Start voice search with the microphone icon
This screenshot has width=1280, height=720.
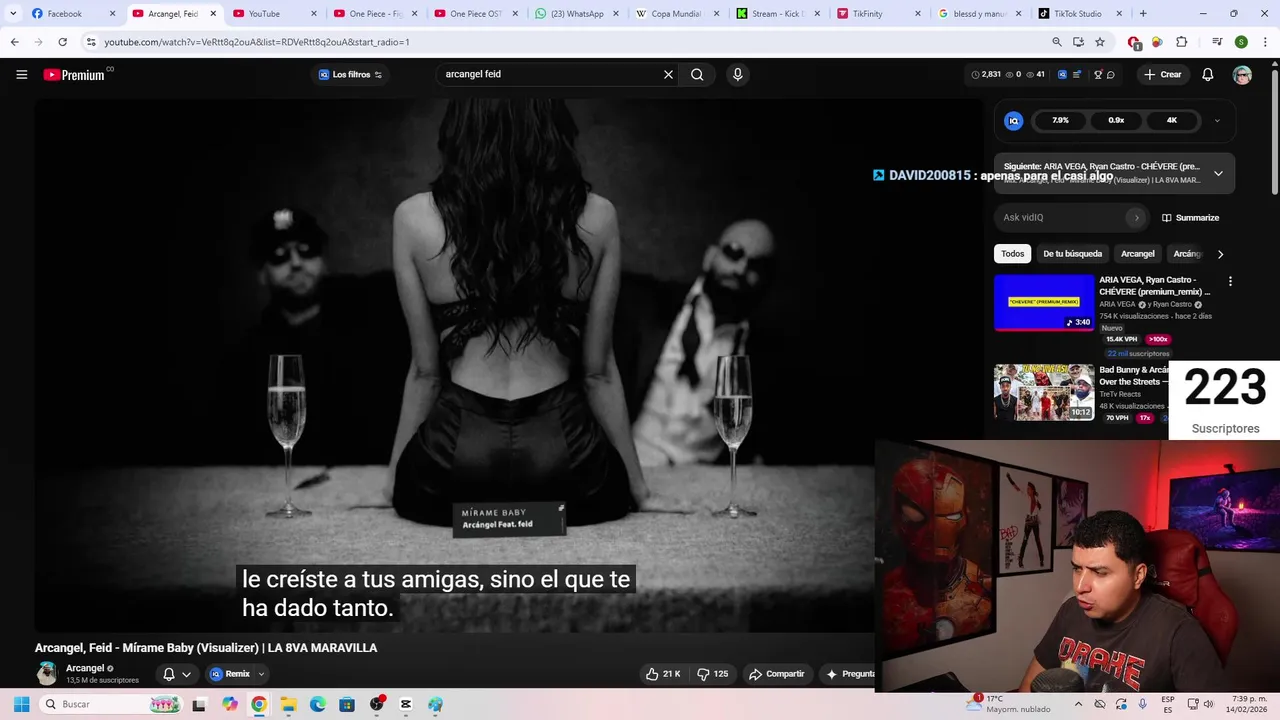coord(737,75)
